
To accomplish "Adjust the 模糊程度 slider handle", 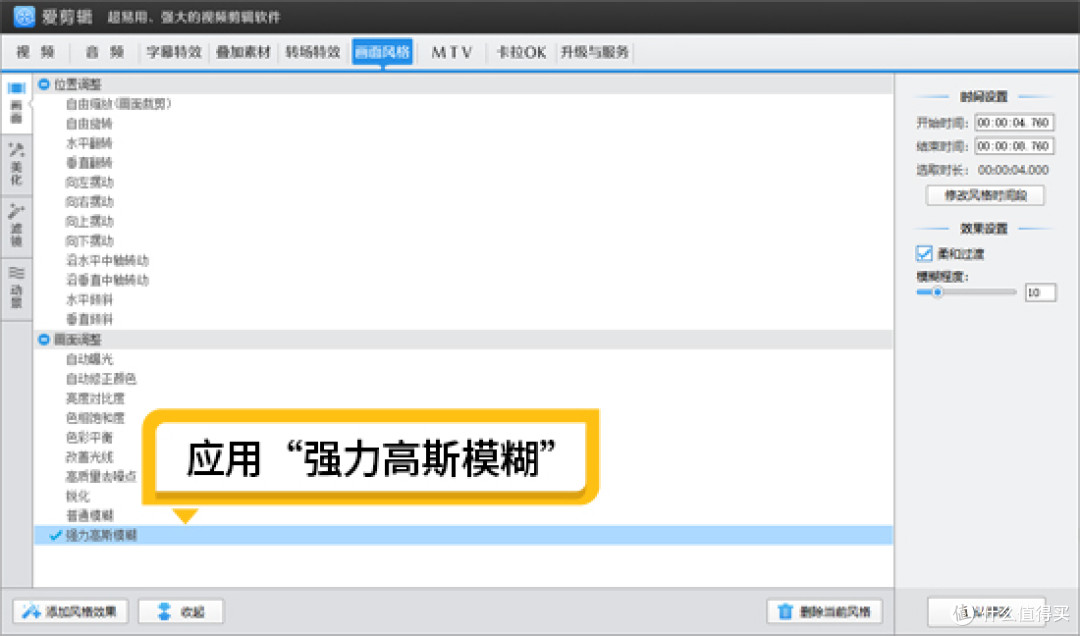I will [937, 292].
